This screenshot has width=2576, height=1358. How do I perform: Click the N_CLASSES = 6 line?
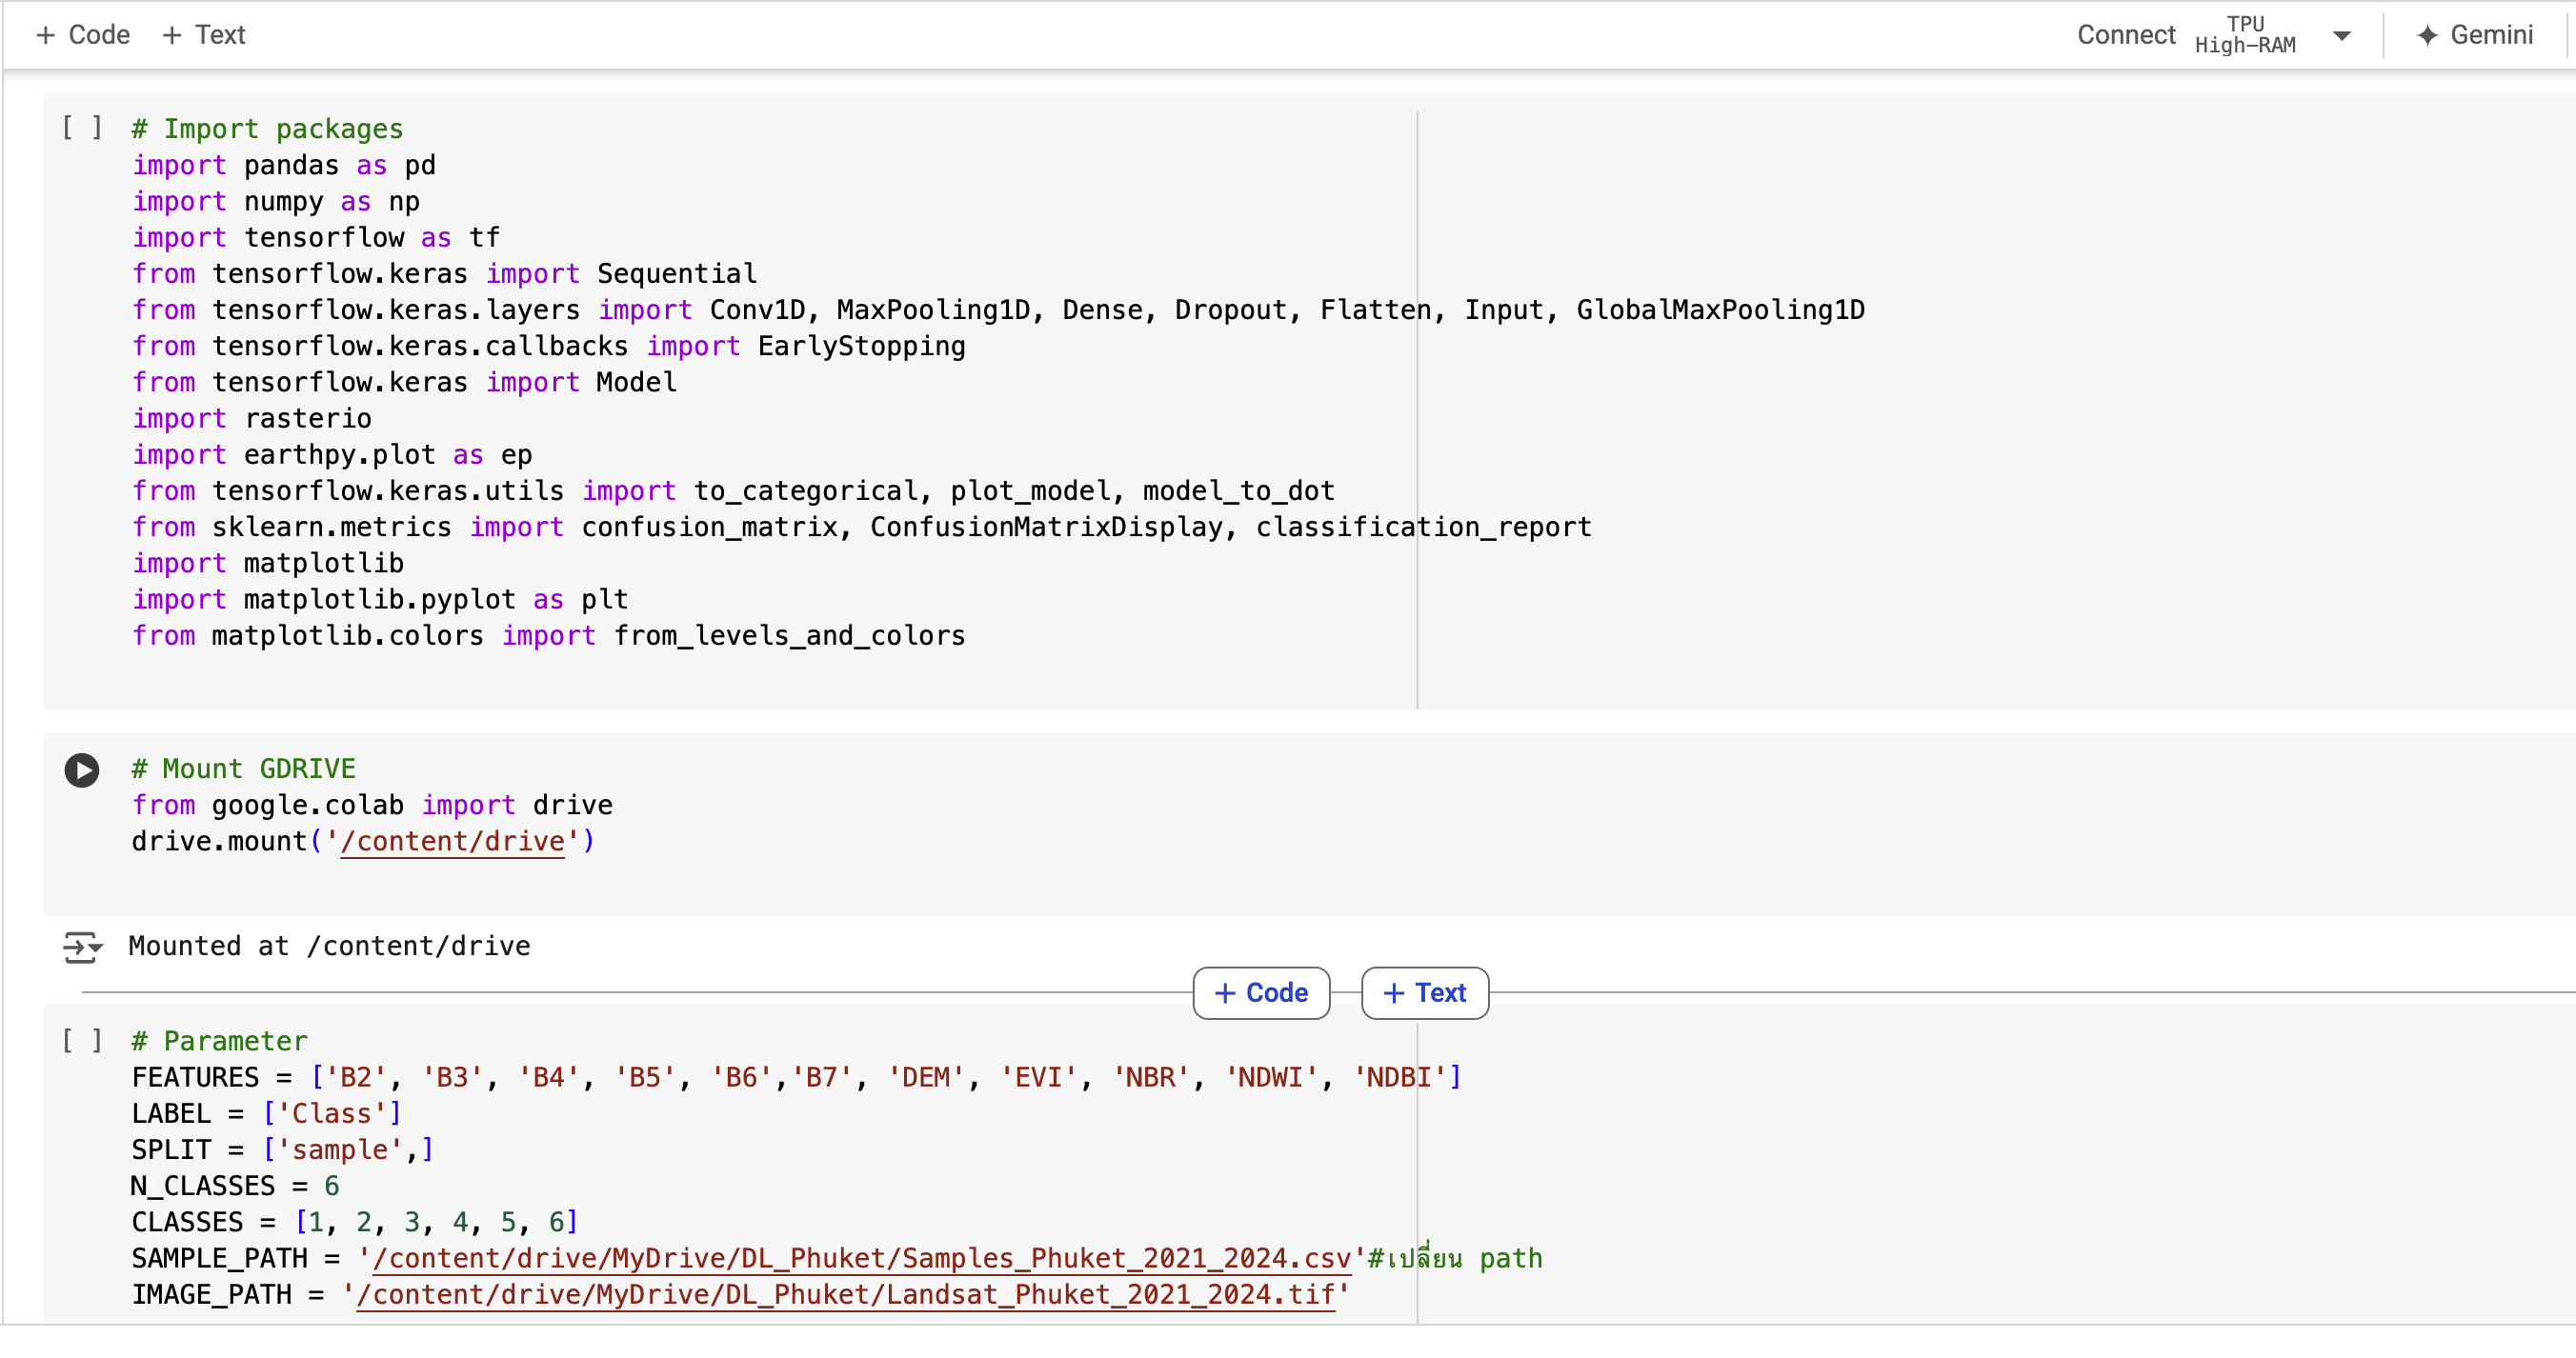(x=235, y=1186)
